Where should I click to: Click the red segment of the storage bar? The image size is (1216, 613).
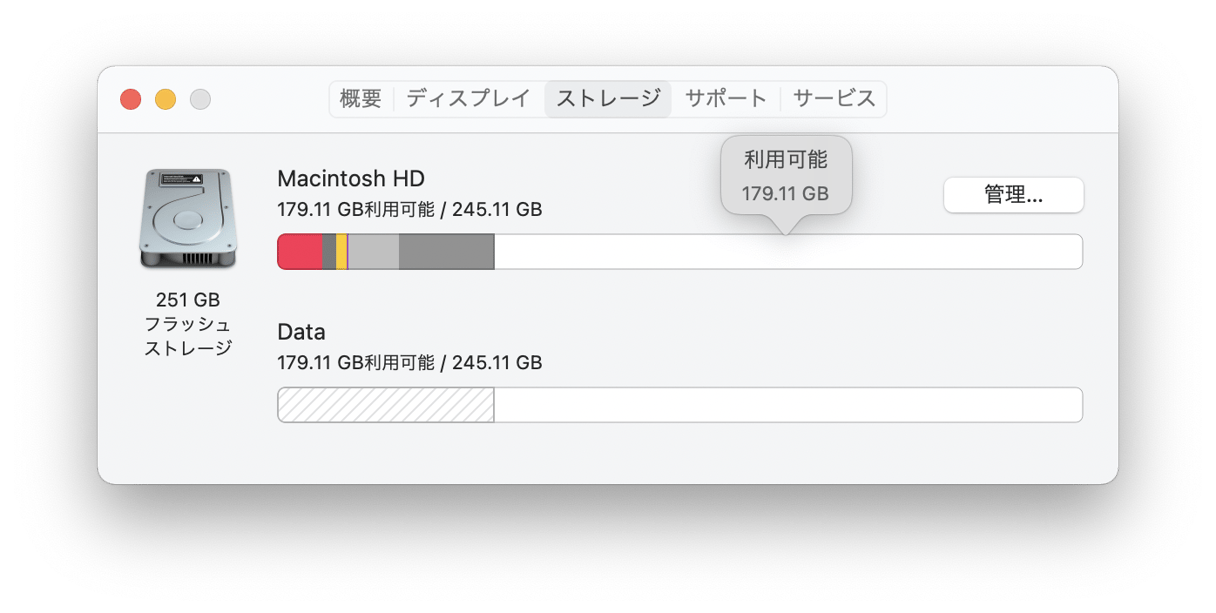[300, 252]
